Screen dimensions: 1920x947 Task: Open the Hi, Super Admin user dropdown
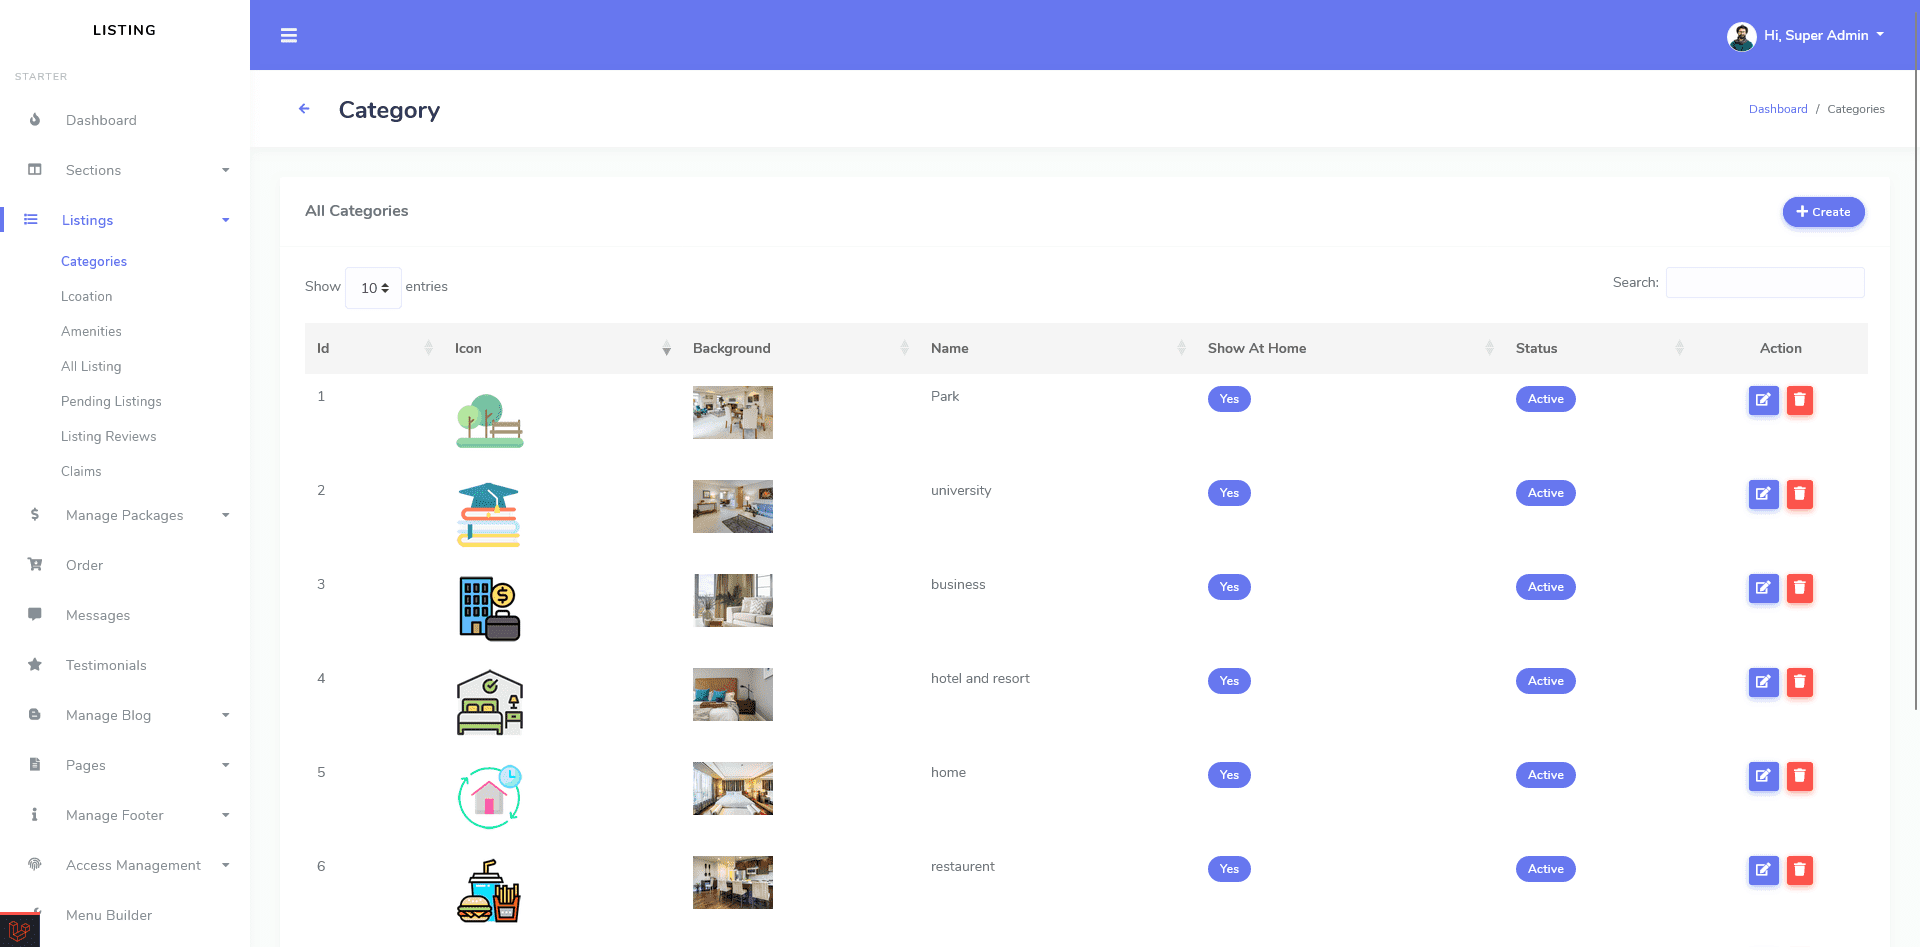(1807, 36)
